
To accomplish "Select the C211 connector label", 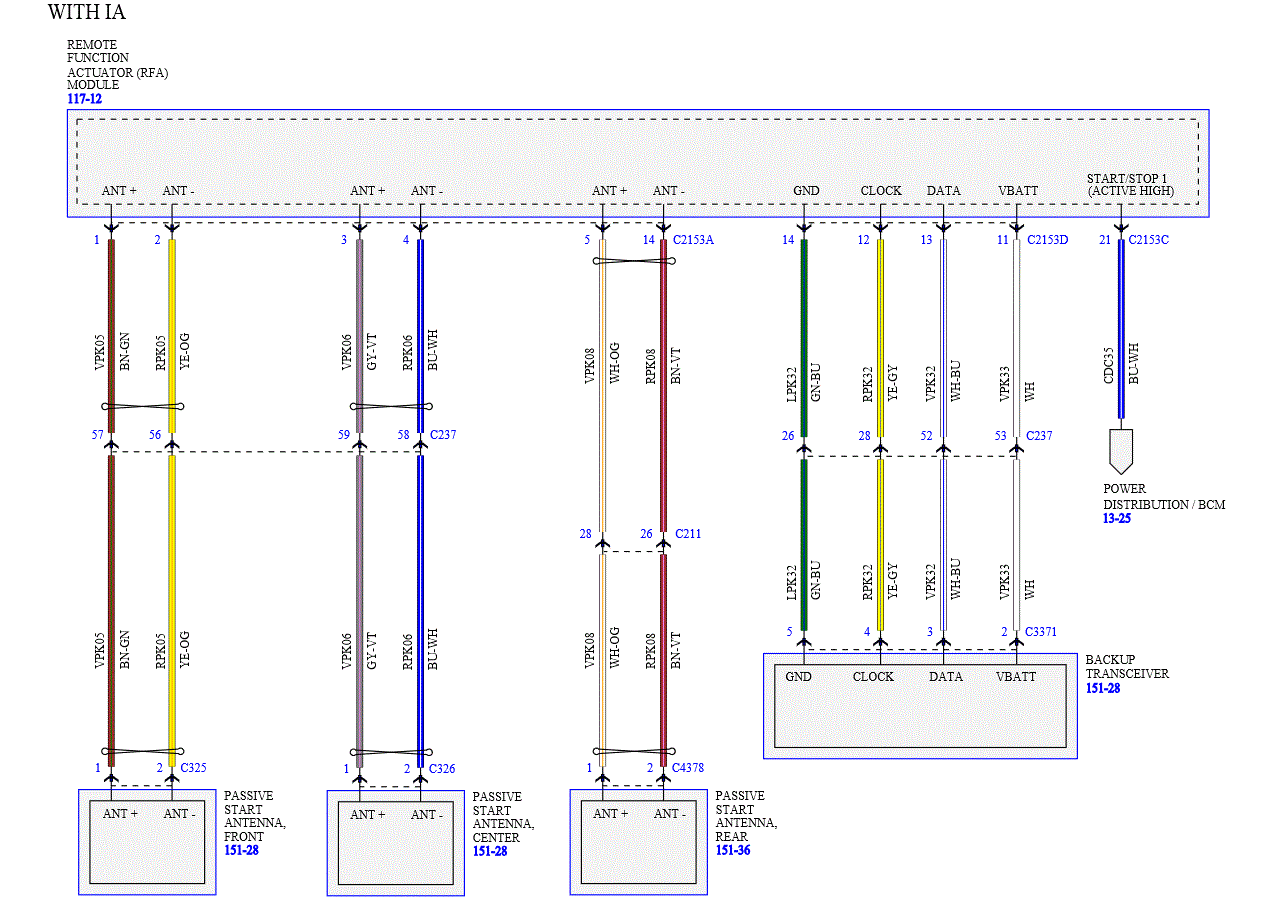I will click(688, 534).
